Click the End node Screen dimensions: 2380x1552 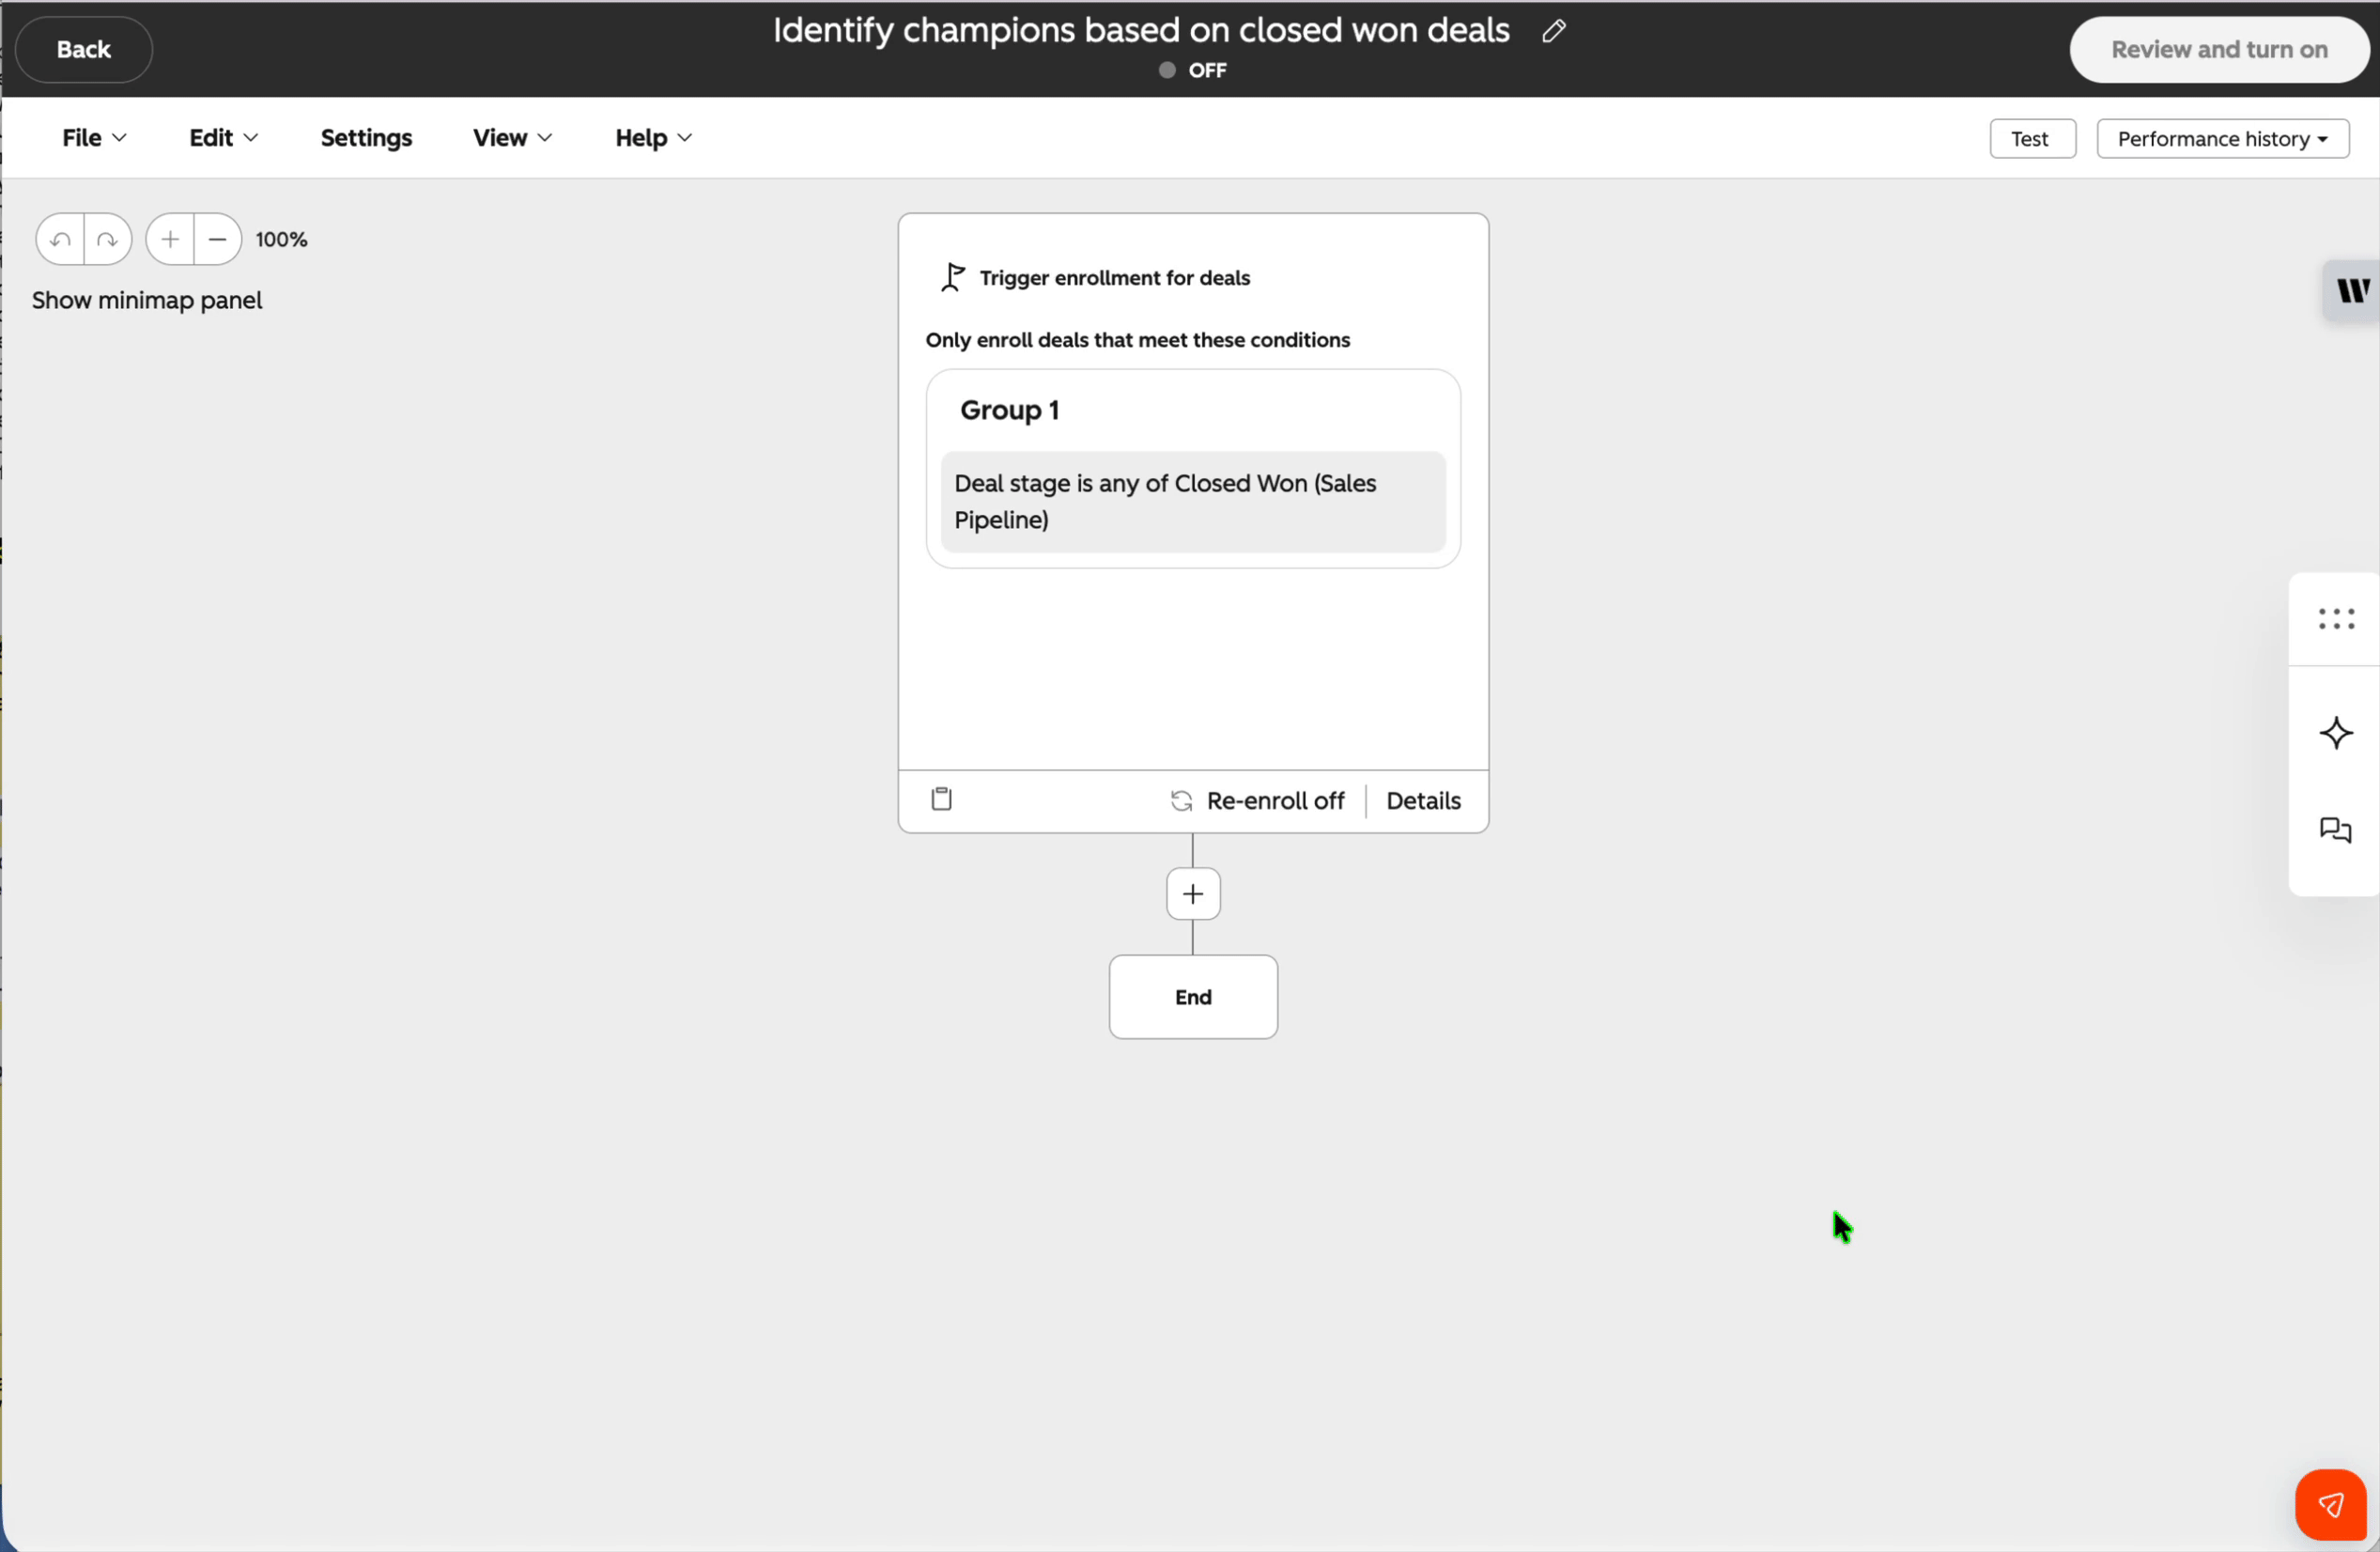(x=1193, y=997)
